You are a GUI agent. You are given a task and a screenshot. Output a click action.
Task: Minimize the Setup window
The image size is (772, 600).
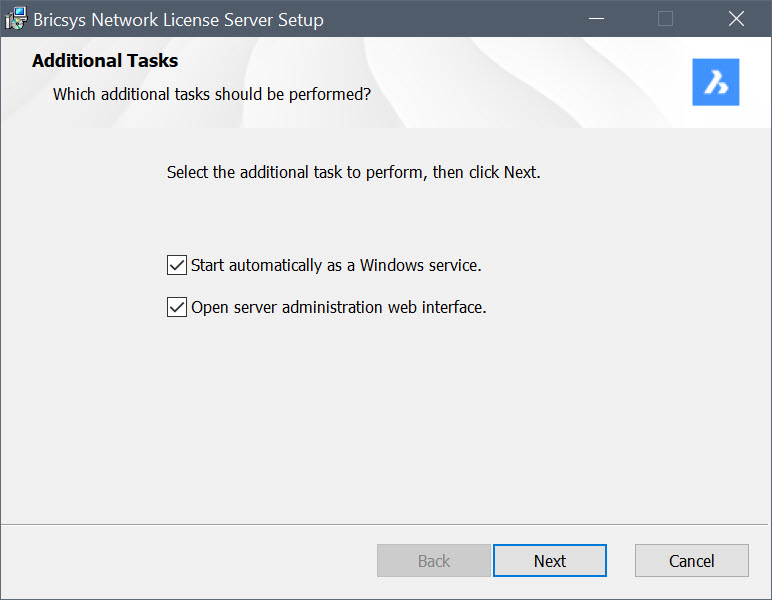(596, 19)
